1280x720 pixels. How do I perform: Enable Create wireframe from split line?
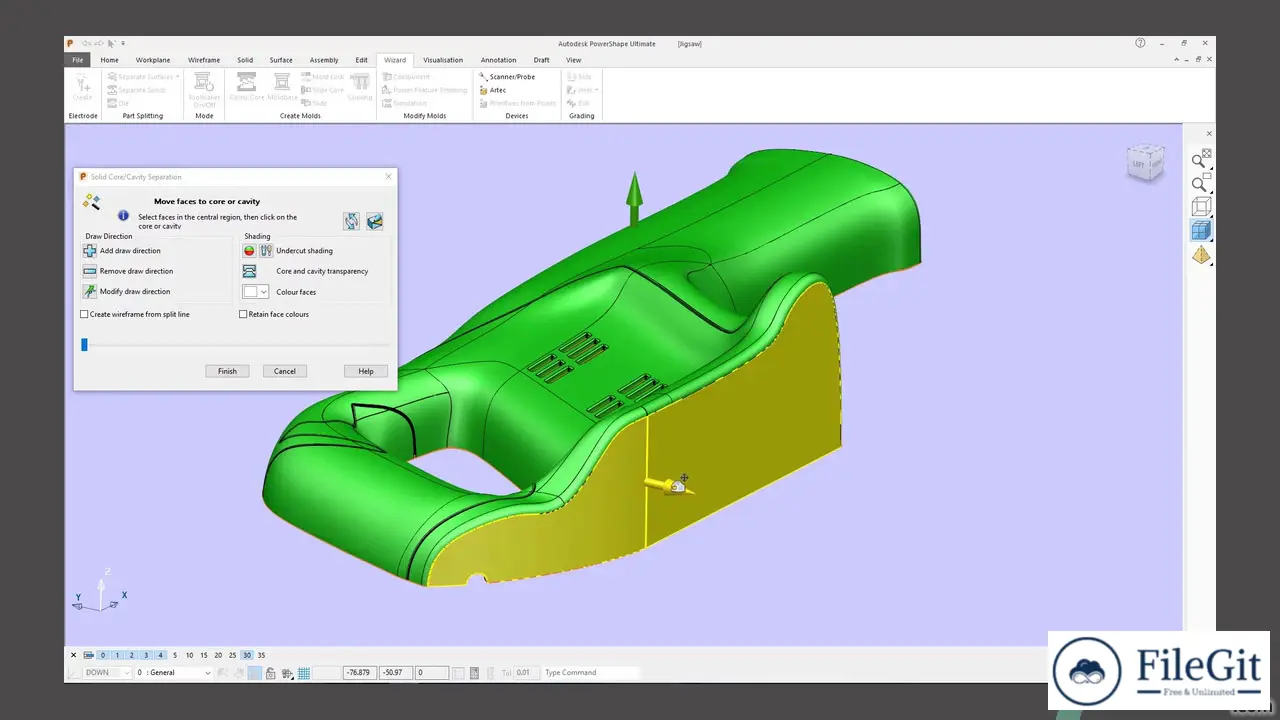[x=84, y=314]
